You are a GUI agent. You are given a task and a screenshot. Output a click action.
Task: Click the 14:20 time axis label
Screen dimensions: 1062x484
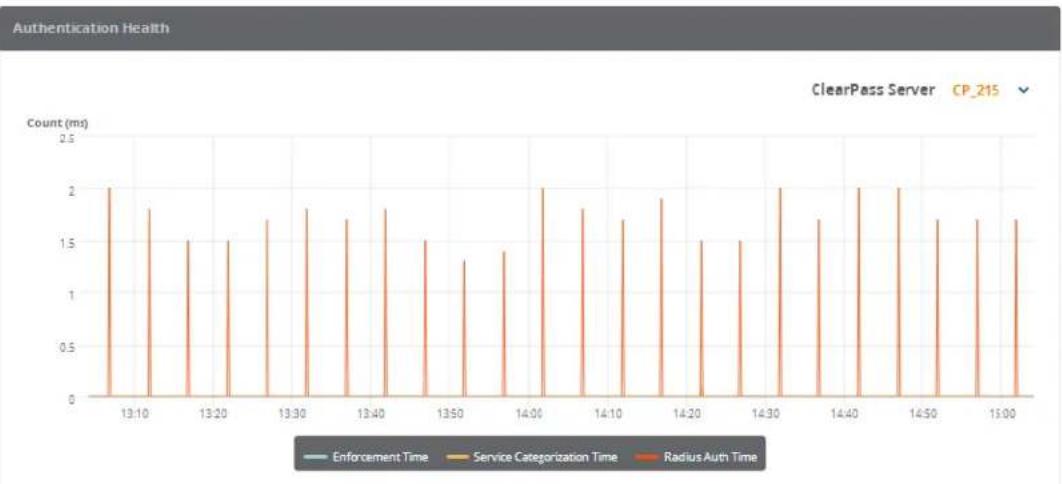pos(686,412)
